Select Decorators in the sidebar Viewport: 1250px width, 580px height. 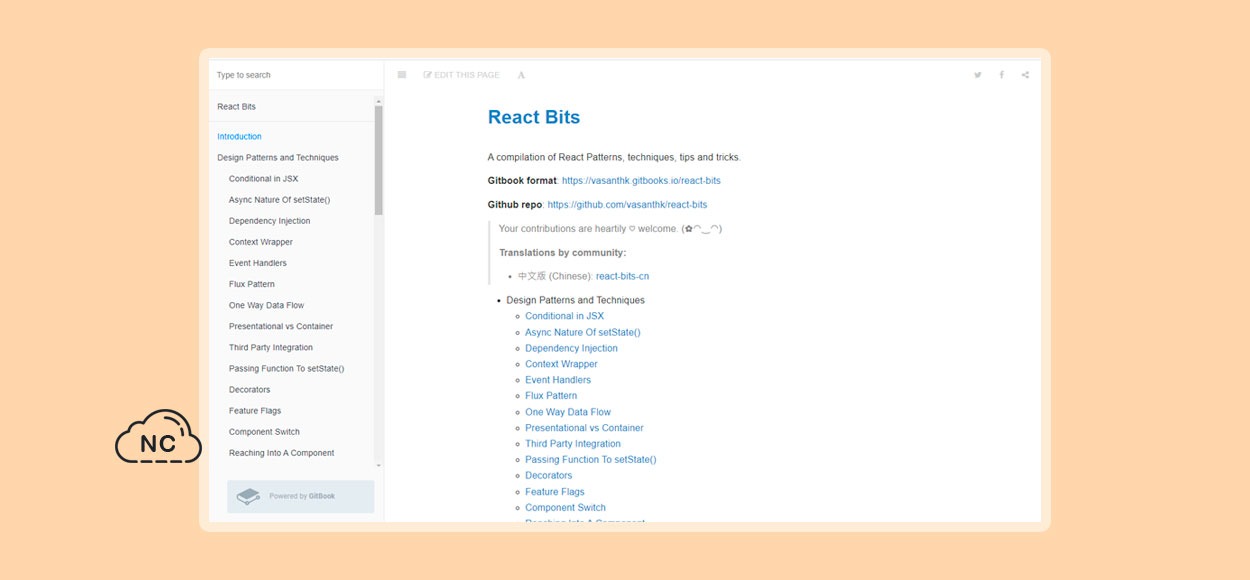pos(250,390)
